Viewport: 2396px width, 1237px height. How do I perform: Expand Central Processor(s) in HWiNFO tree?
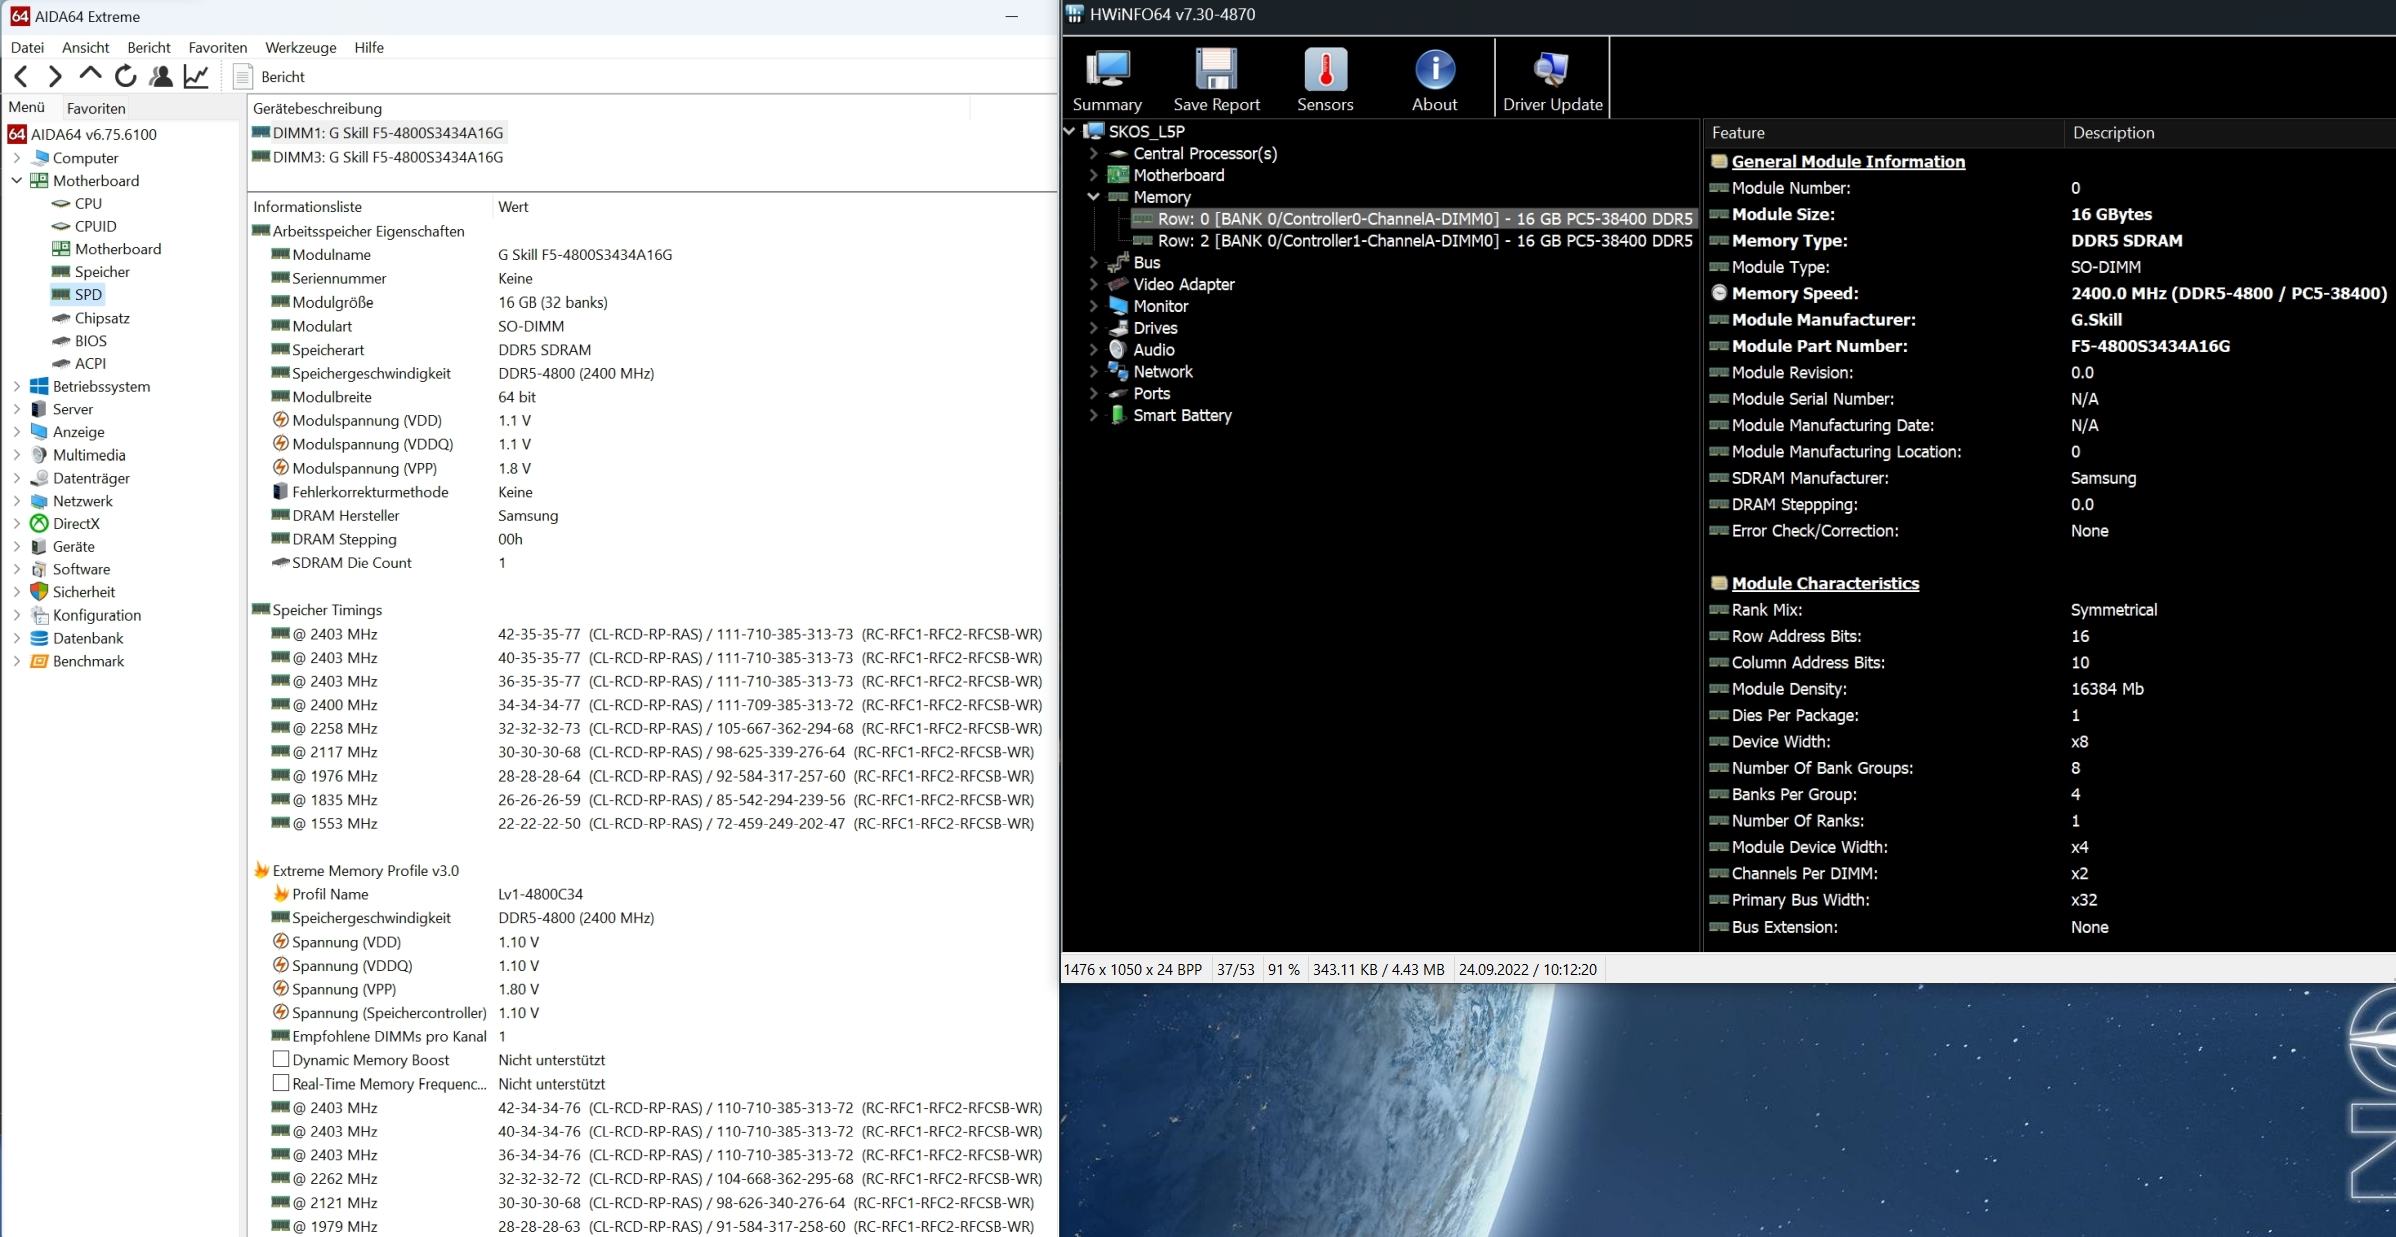point(1093,153)
